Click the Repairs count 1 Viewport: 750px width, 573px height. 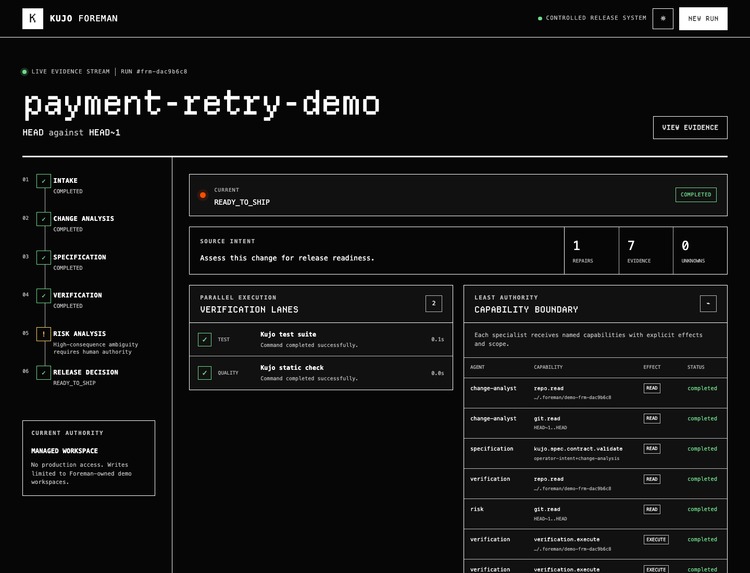(576, 246)
